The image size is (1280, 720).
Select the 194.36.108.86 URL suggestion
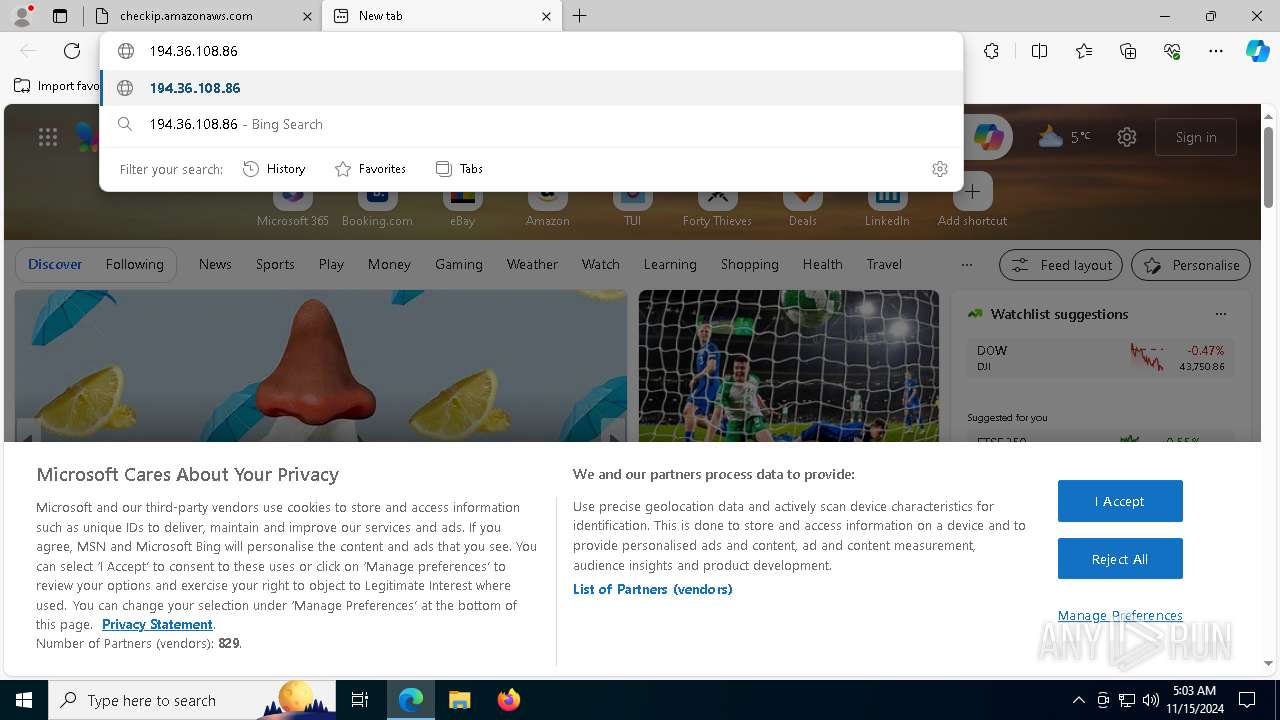click(531, 88)
